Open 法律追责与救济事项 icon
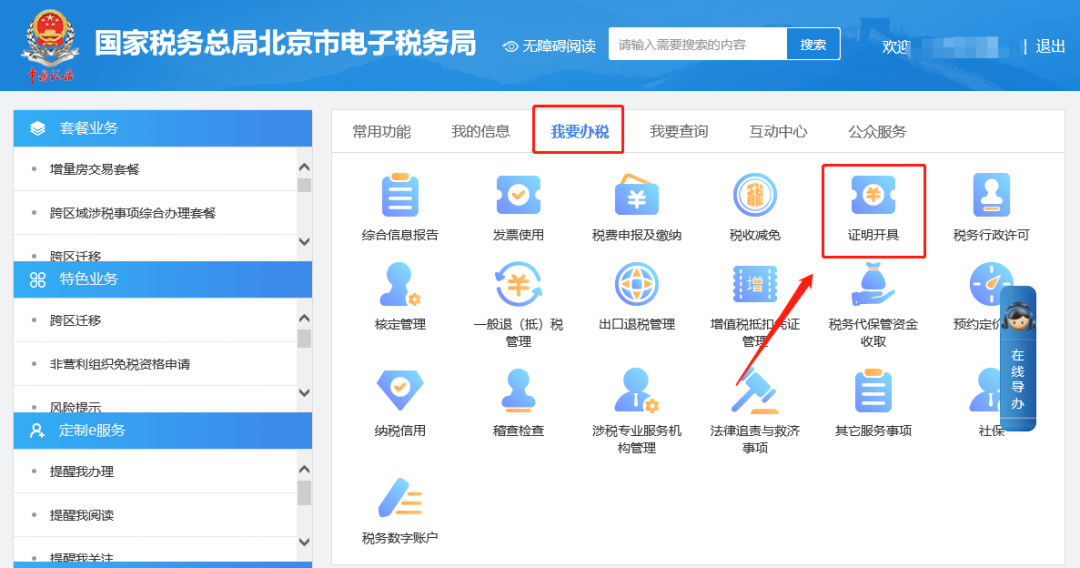Image resolution: width=1080 pixels, height=568 pixels. [x=755, y=391]
